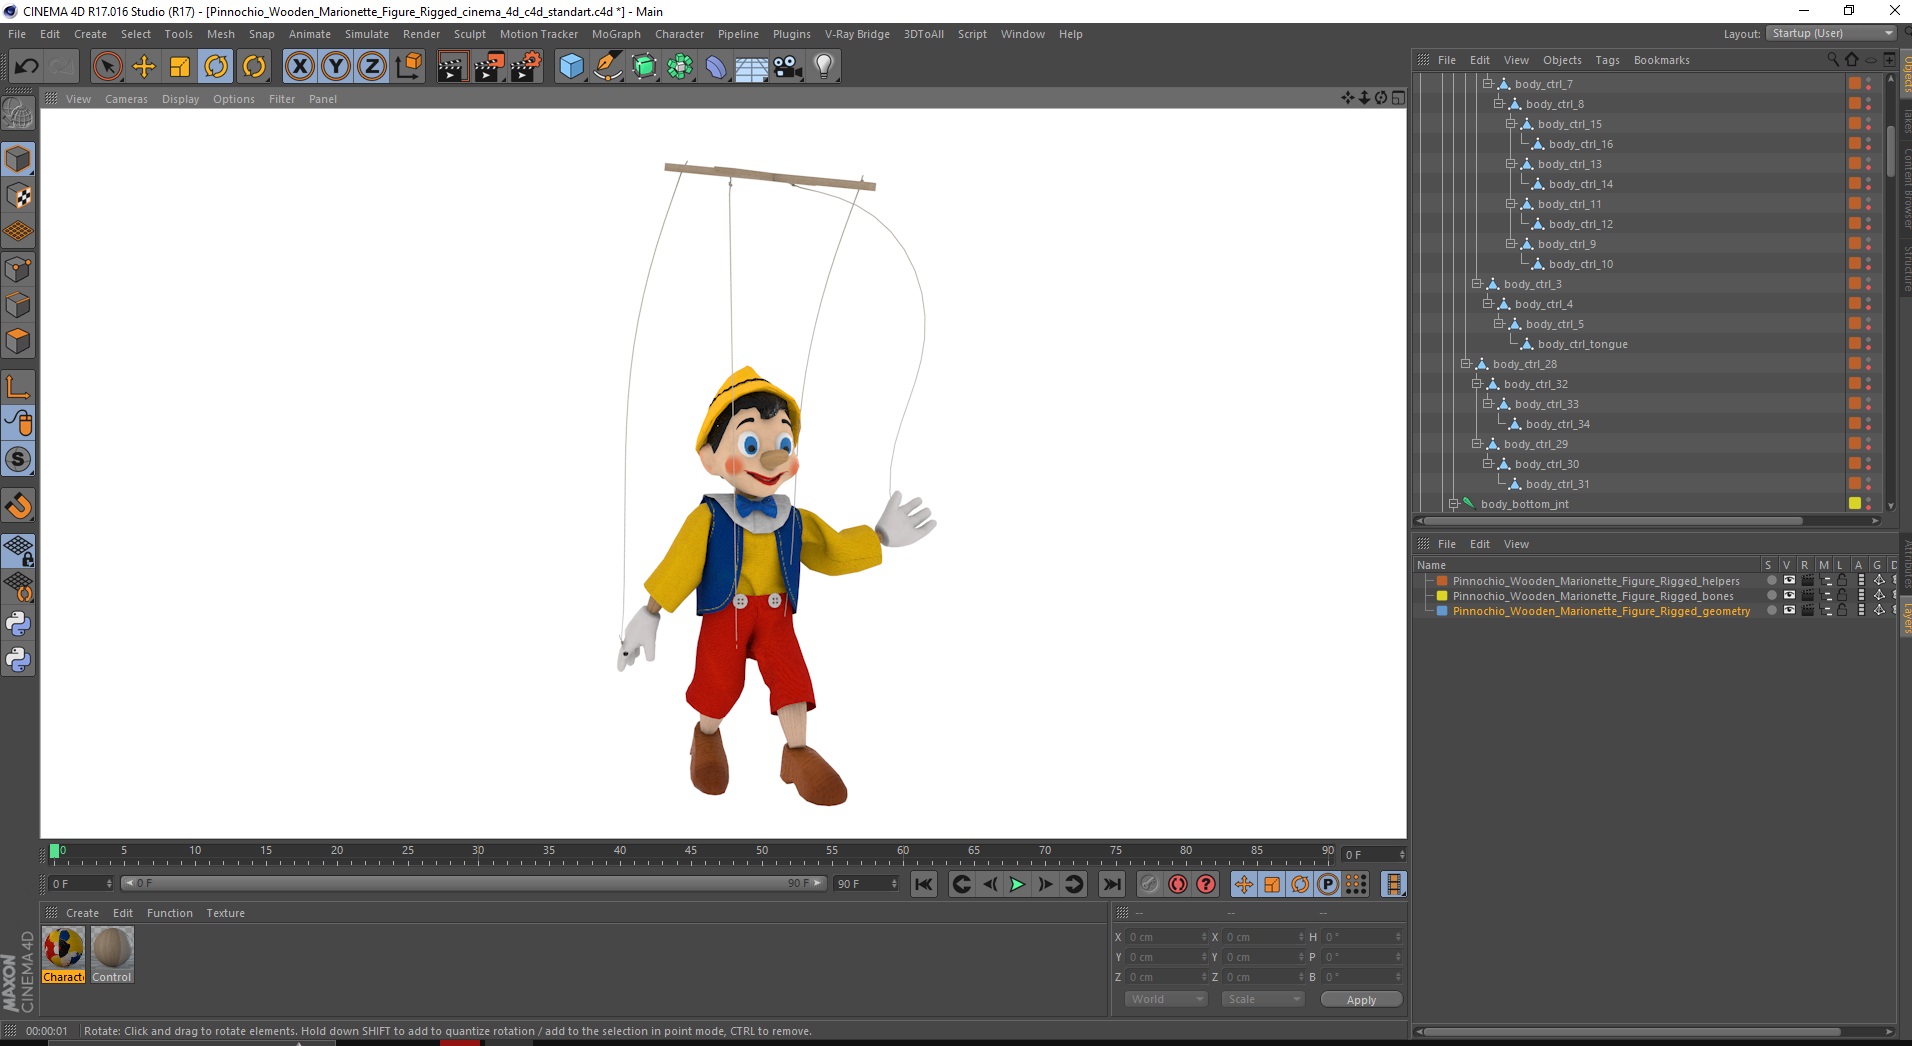
Task: Click the yellow bones layer color swatch
Action: (x=1442, y=596)
